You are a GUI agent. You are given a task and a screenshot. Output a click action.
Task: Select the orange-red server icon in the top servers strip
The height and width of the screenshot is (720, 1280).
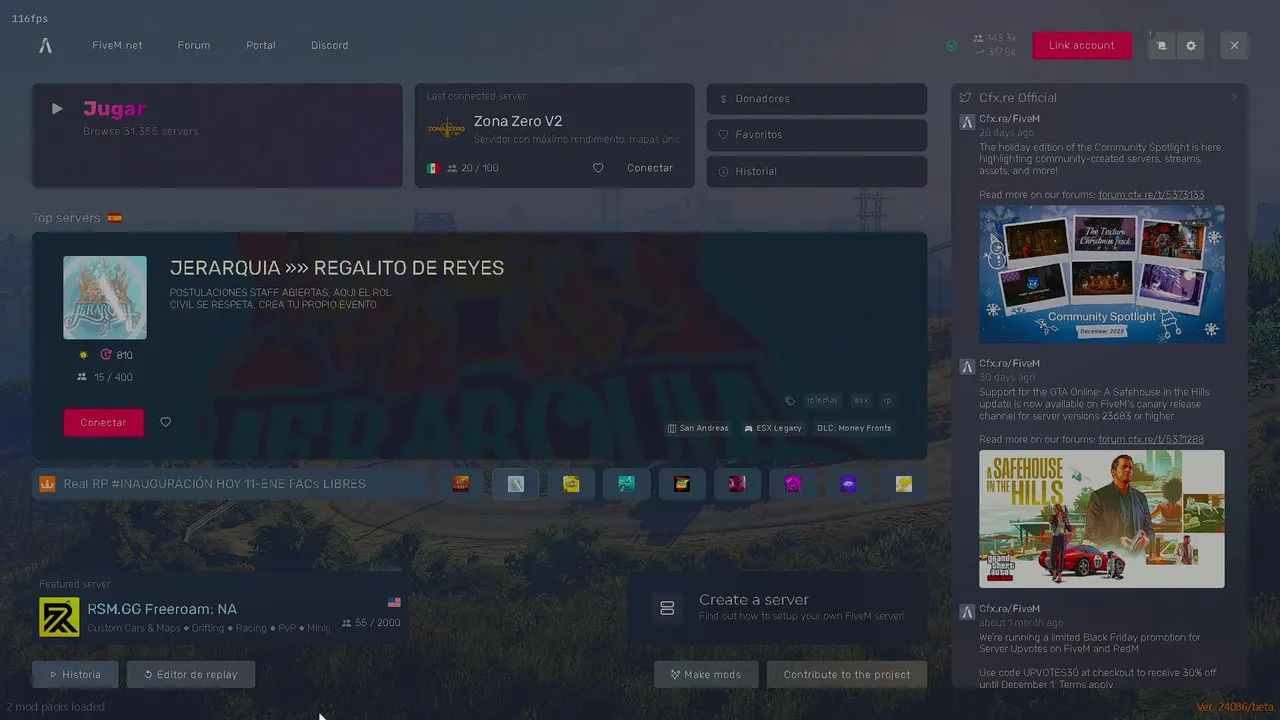(460, 484)
